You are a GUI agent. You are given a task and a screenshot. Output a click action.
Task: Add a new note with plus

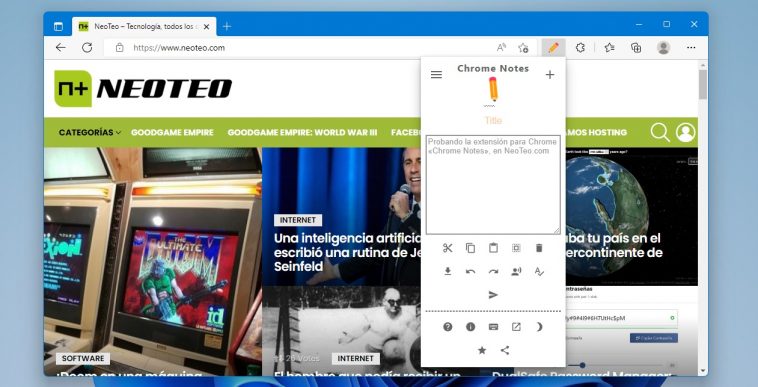pos(550,74)
